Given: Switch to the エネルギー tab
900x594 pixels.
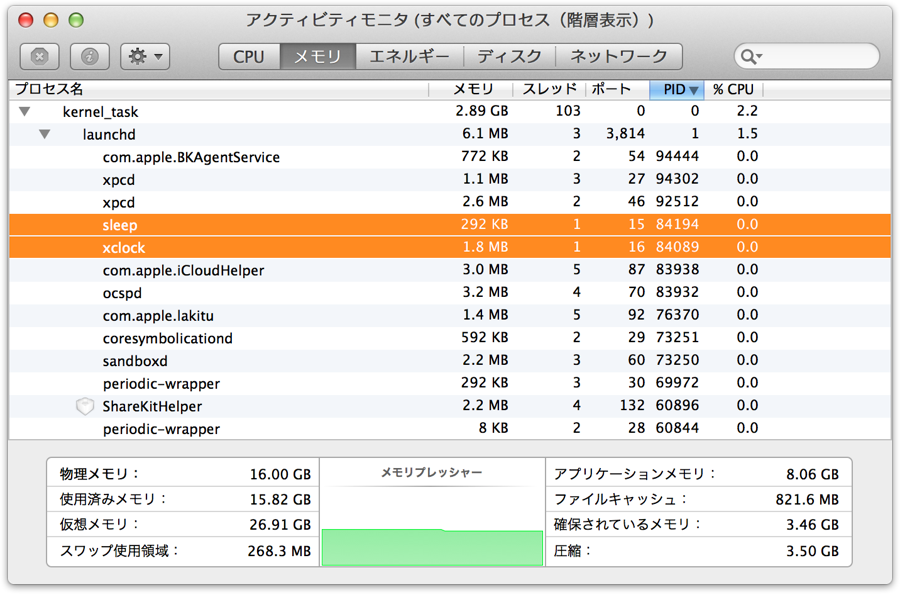Looking at the screenshot, I should [x=409, y=56].
